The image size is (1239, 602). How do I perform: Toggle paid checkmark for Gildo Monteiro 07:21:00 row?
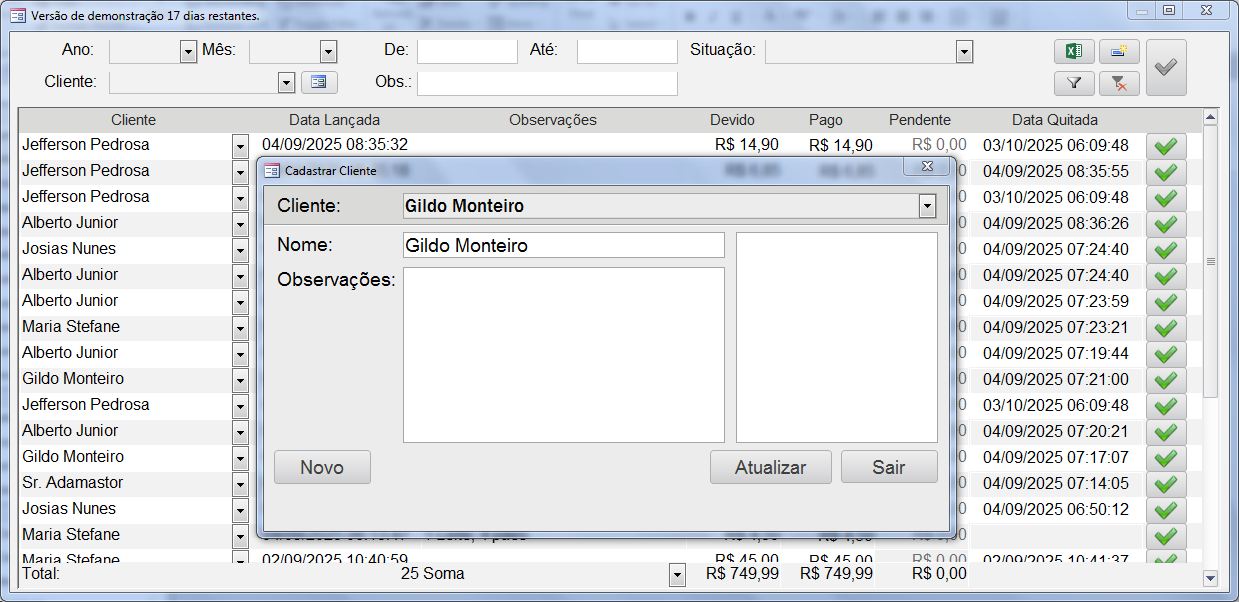point(1165,380)
